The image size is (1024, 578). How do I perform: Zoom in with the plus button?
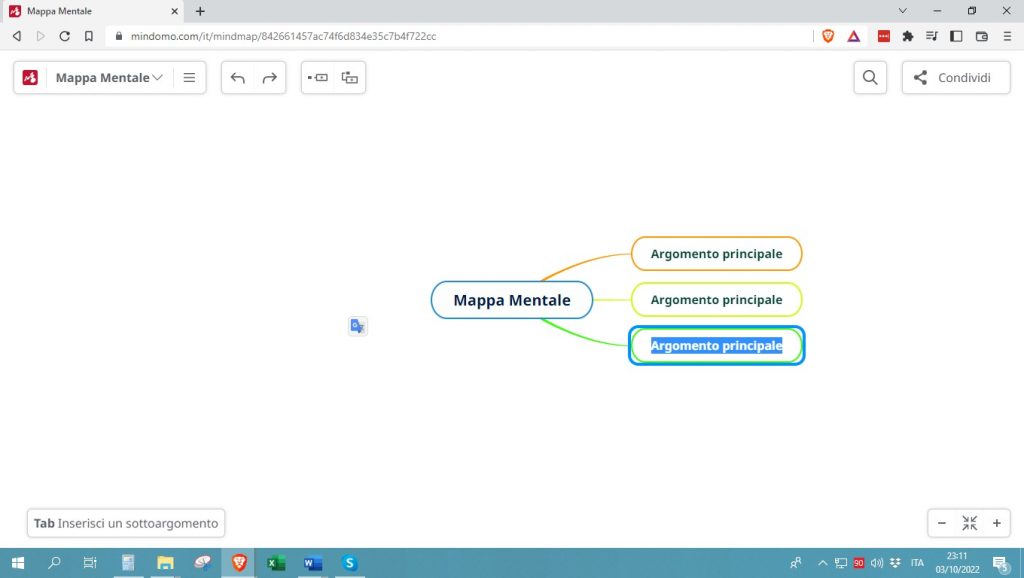[x=996, y=523]
